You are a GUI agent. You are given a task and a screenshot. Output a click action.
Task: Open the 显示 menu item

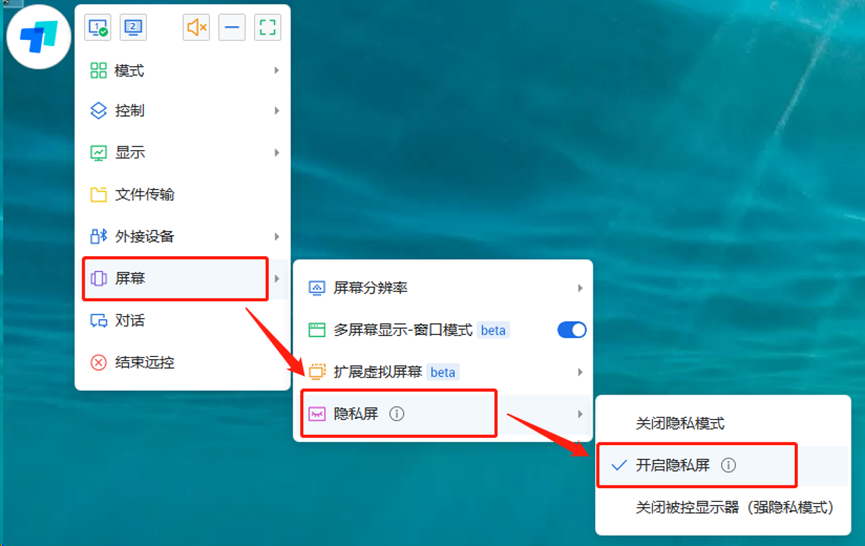tap(183, 153)
